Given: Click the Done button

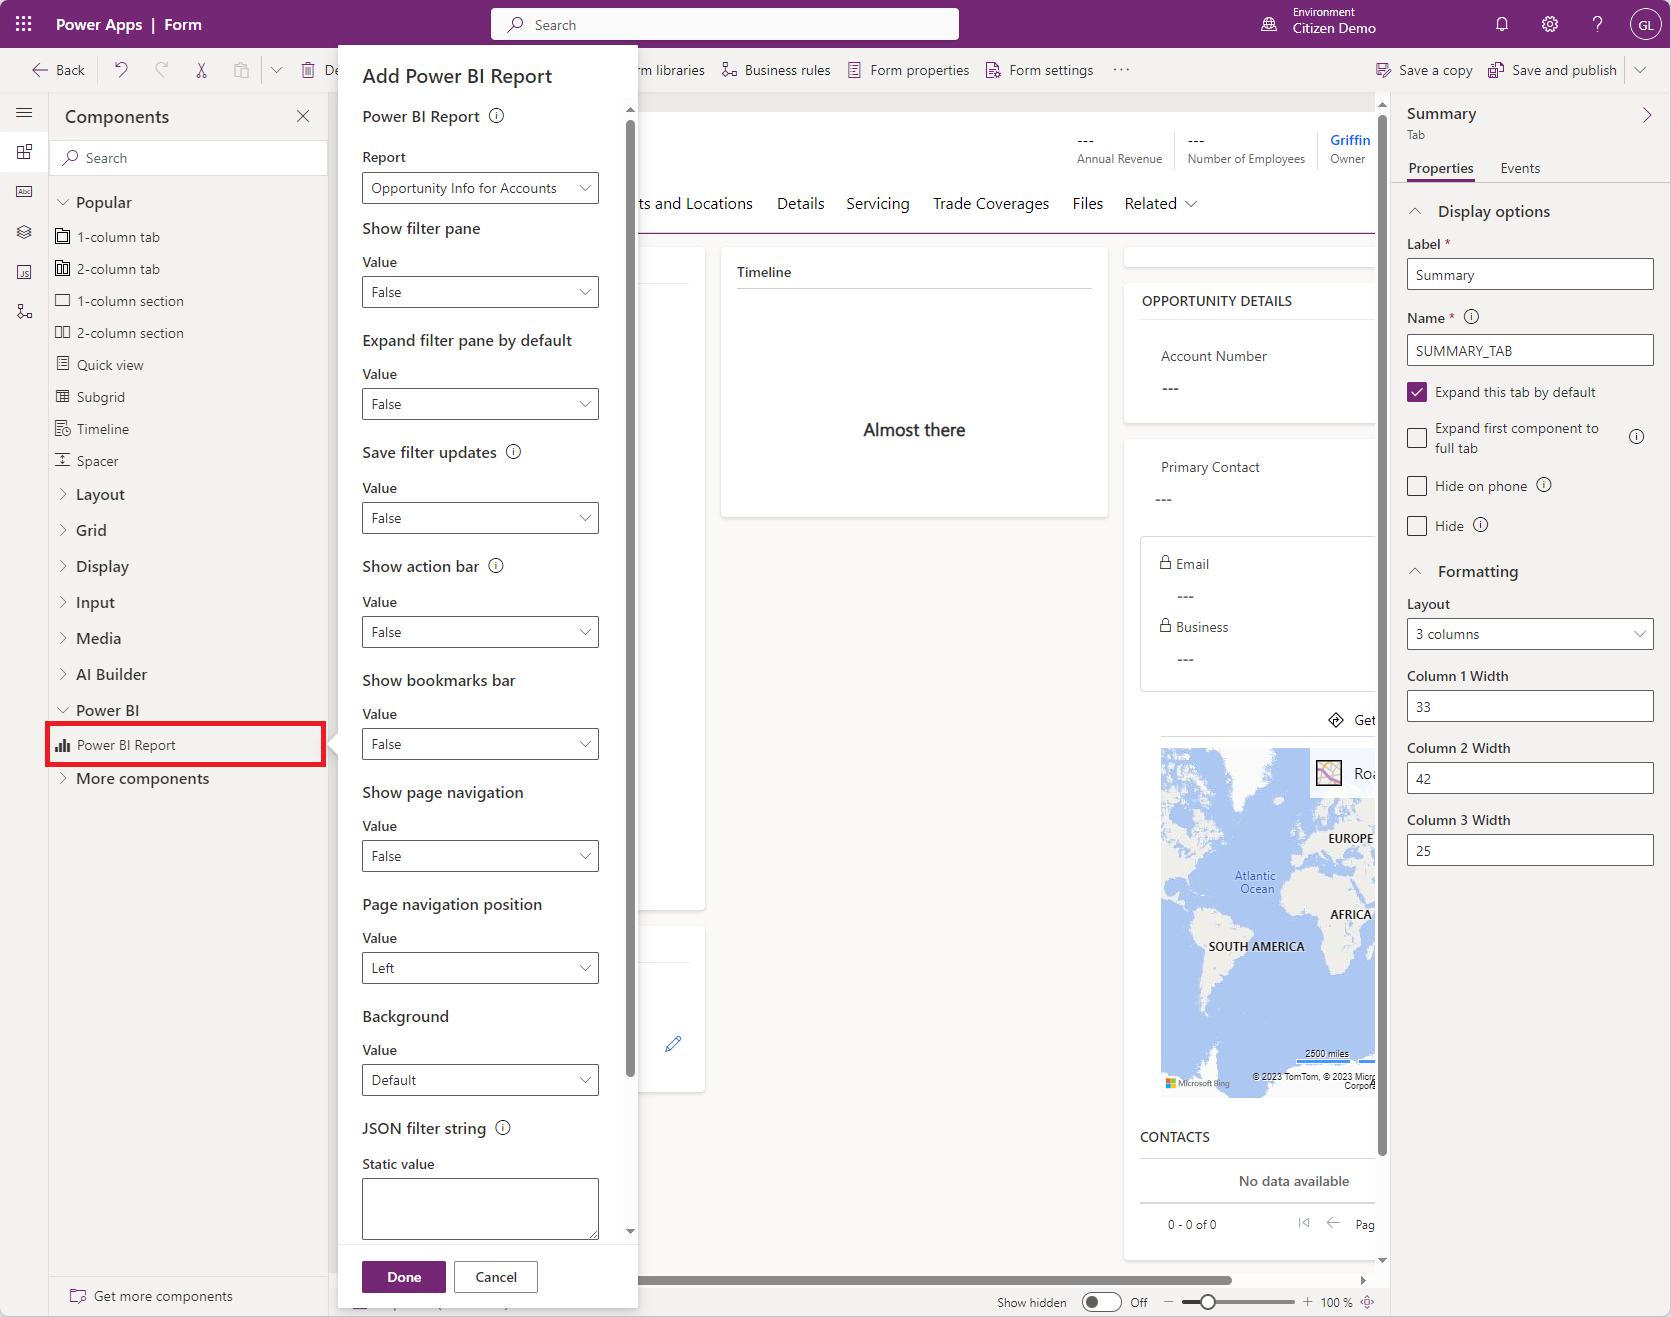Looking at the screenshot, I should (403, 1277).
